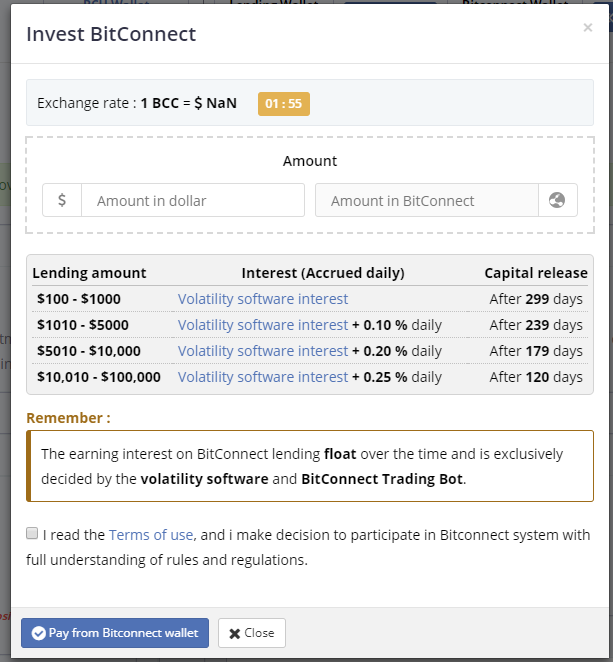Click the Close button at bottom

252,633
